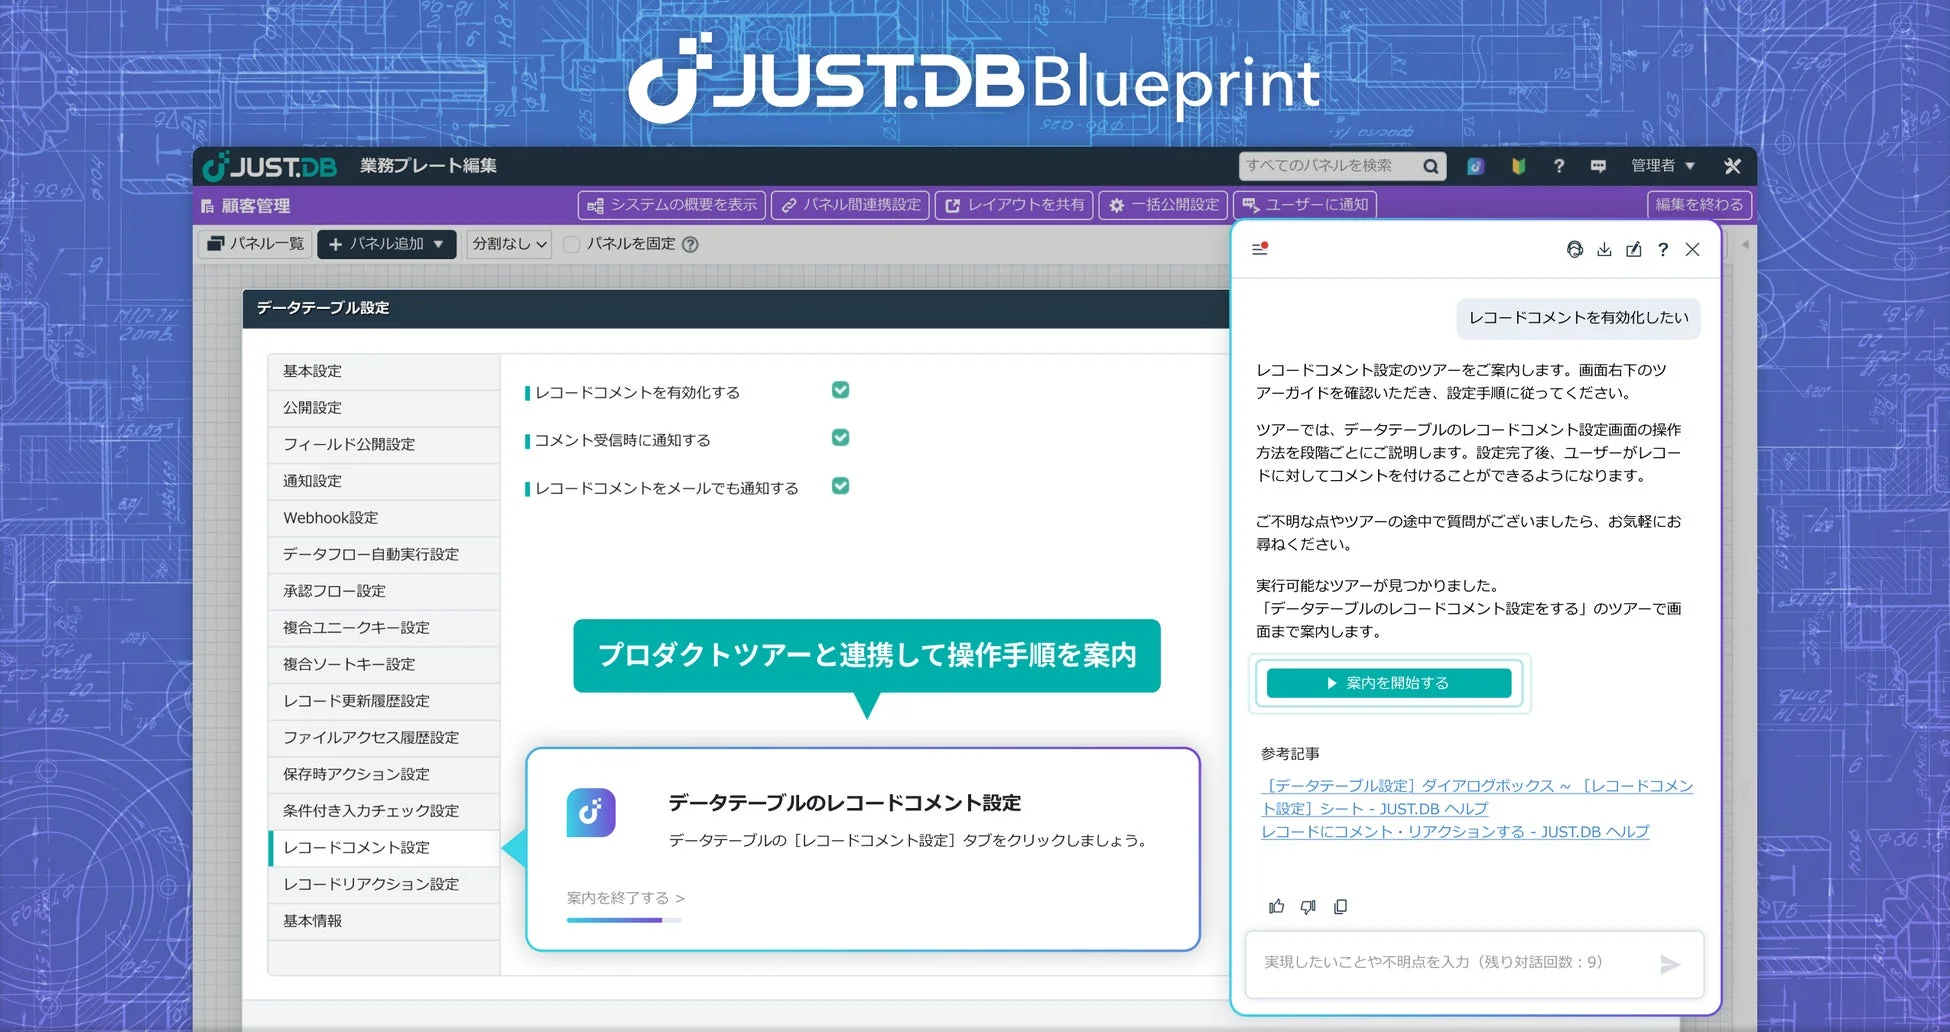Viewport: 1950px width, 1032px height.
Task: Click 案内を開始する button
Action: click(1388, 683)
